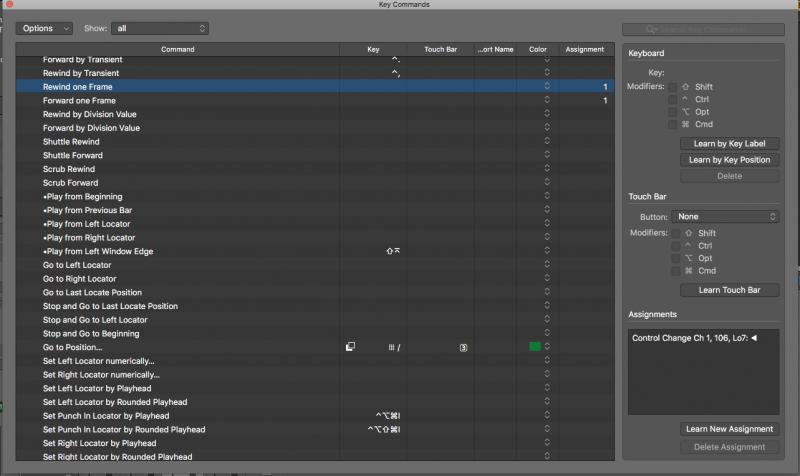The width and height of the screenshot is (800, 476).
Task: Open color stepper for Go to Left Locator row
Action: click(547, 264)
